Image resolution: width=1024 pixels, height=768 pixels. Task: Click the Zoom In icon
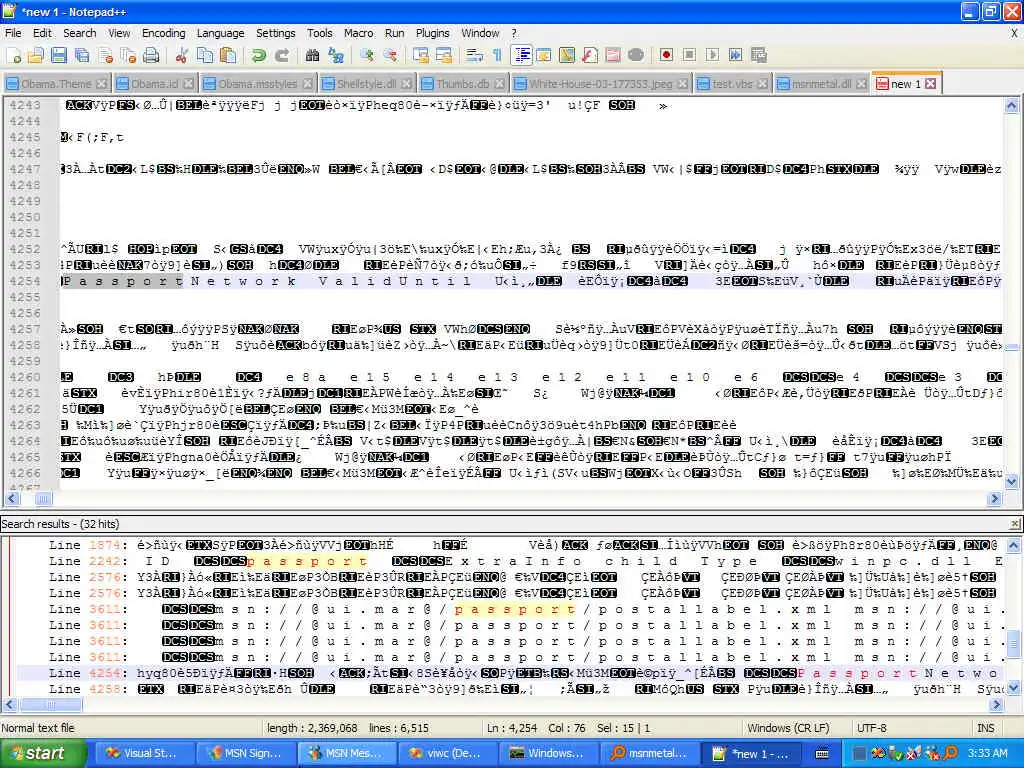tap(366, 56)
